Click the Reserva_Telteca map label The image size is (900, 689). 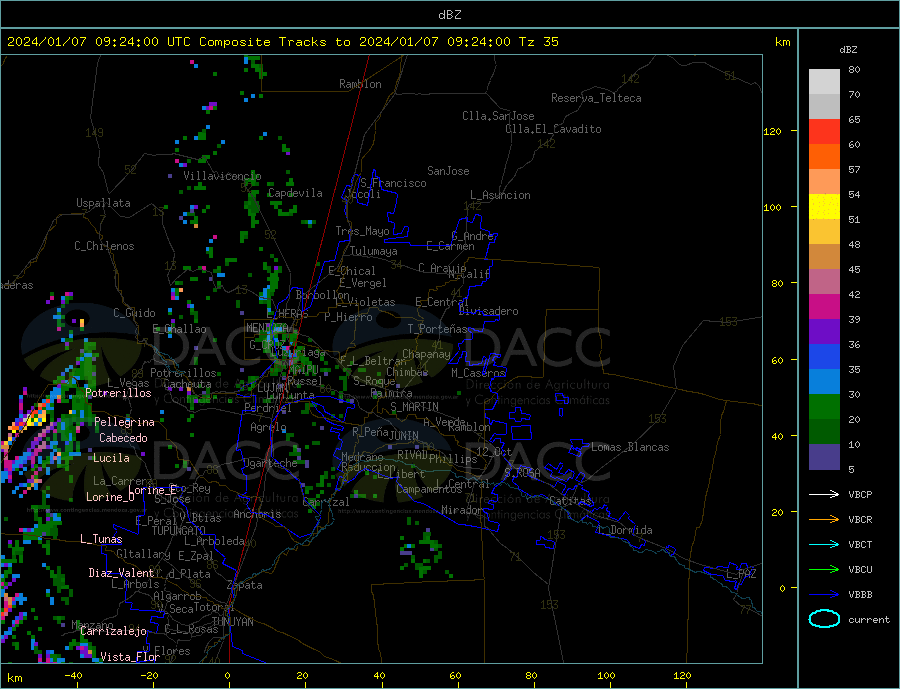[x=596, y=98]
